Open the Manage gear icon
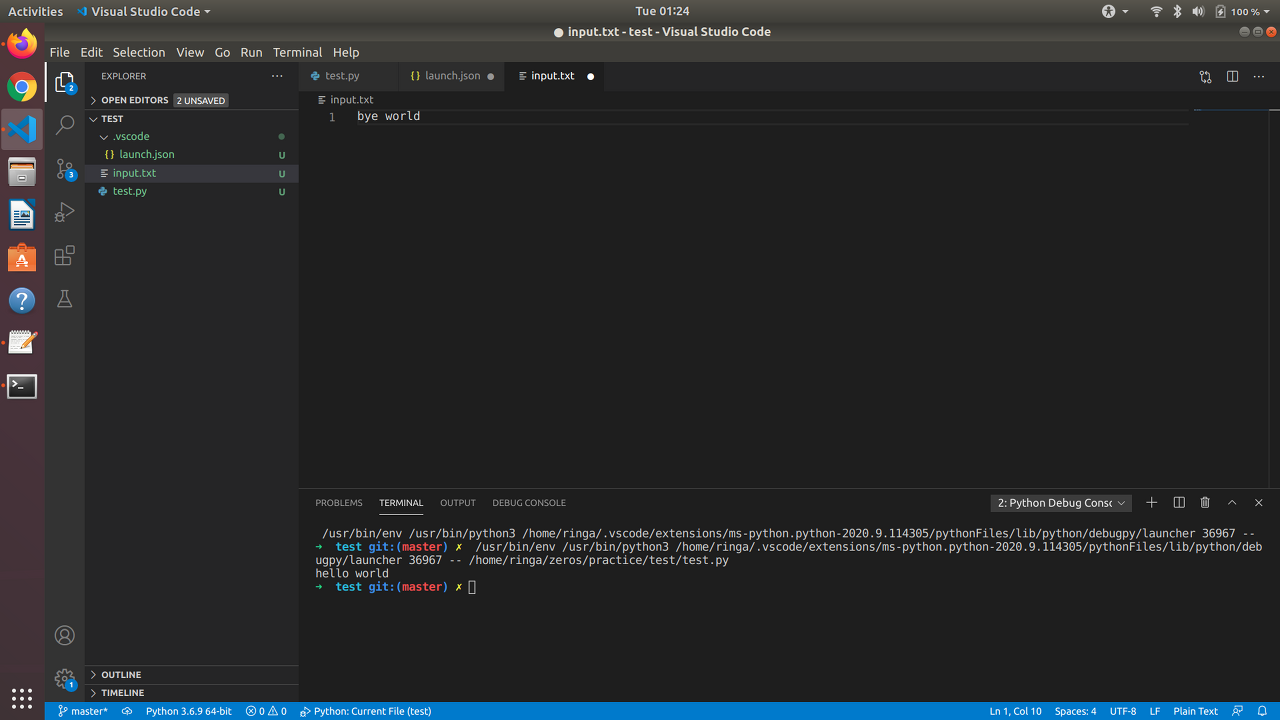This screenshot has height=720, width=1280. click(65, 679)
